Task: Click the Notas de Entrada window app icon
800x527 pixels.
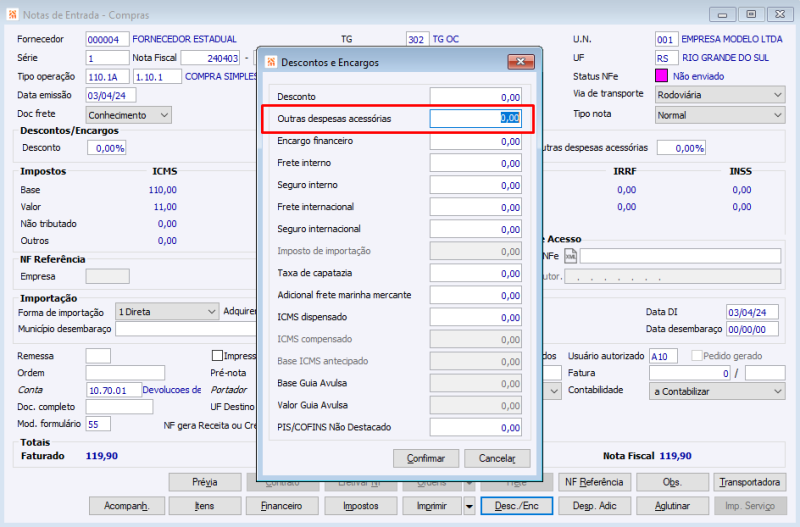Action: (x=13, y=14)
